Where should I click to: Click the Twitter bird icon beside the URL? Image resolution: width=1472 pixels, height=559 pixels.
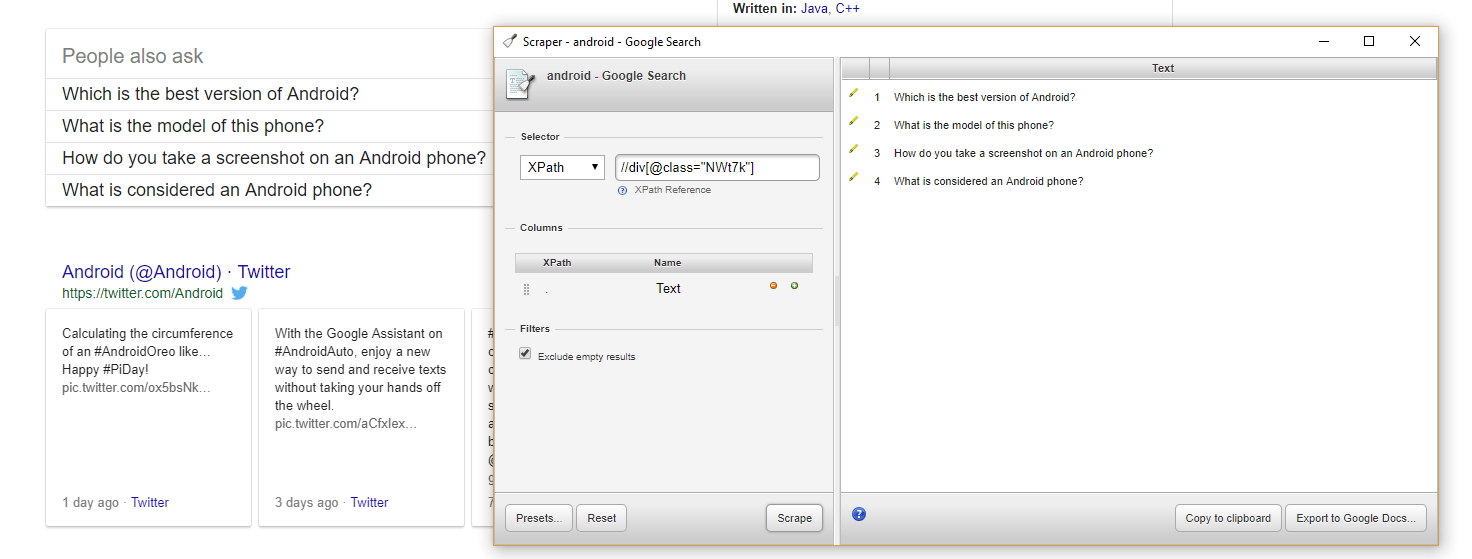(x=240, y=293)
